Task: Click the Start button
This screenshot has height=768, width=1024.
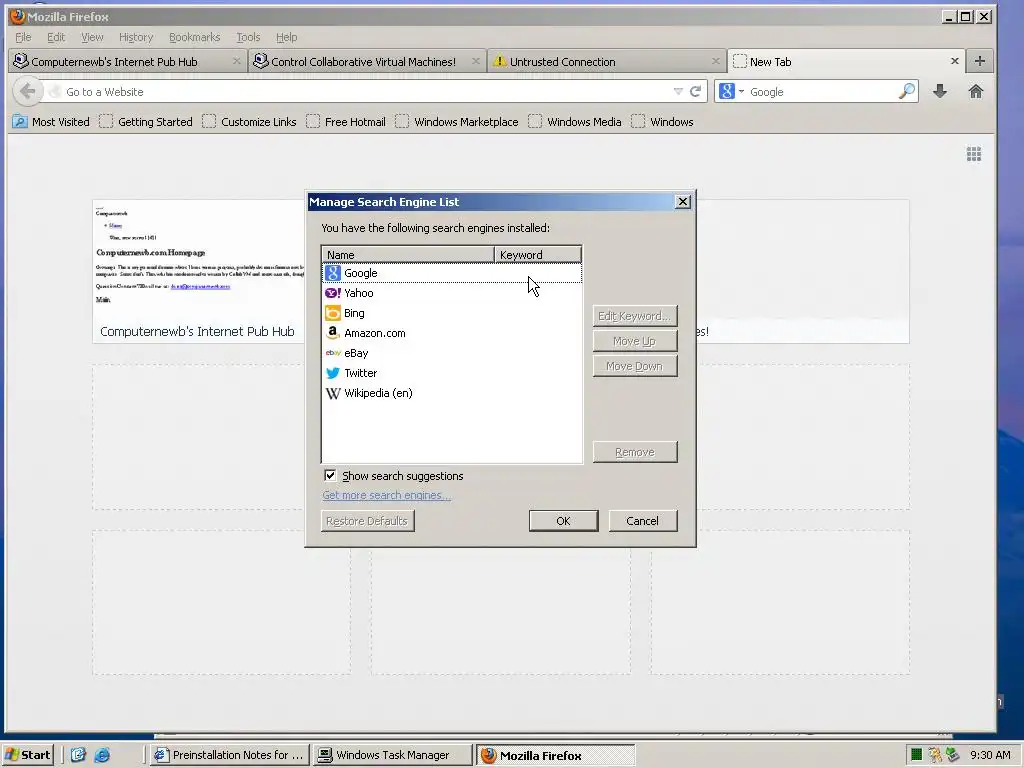Action: [28, 755]
